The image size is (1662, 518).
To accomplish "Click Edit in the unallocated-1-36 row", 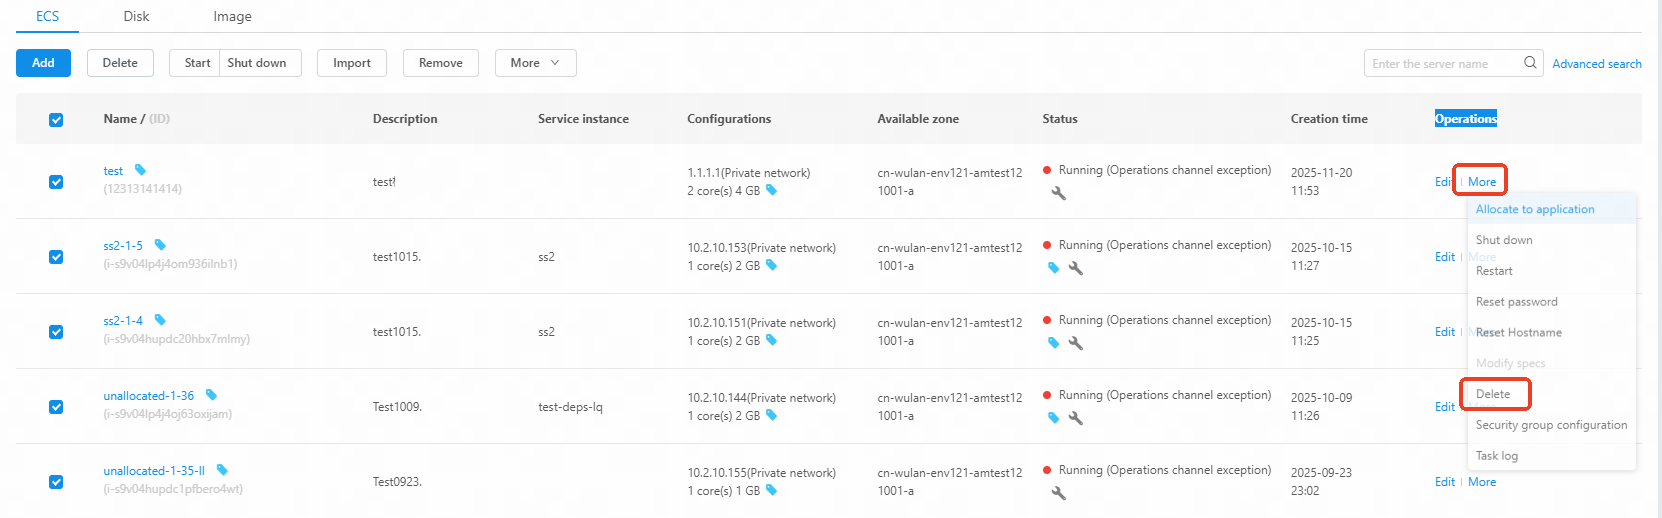I will tap(1445, 407).
